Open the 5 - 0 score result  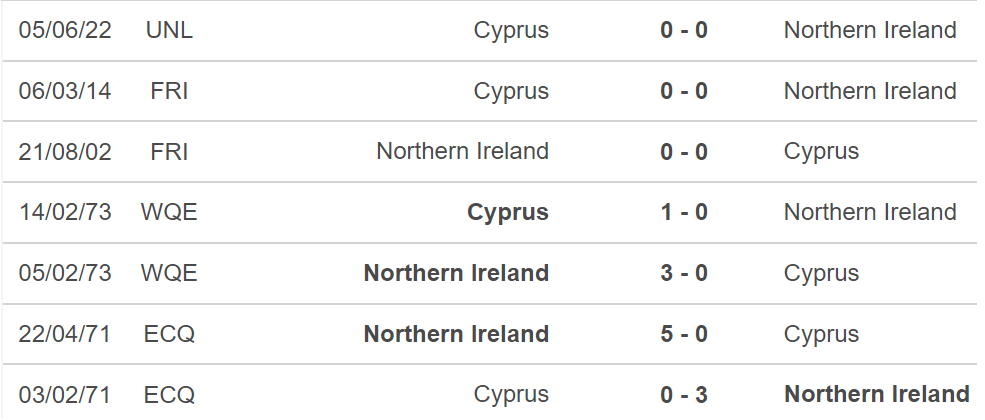coord(683,334)
